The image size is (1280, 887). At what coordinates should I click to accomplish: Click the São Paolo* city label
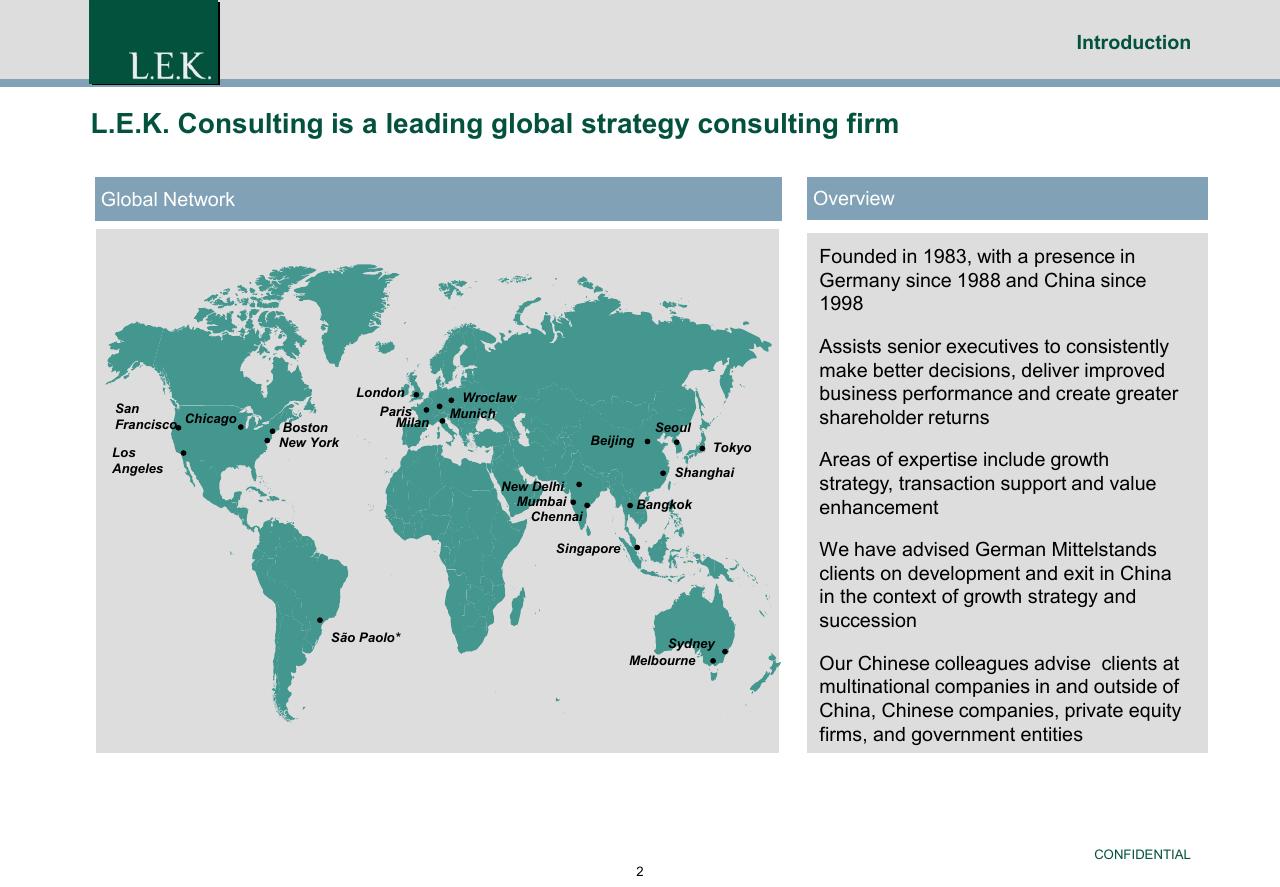[366, 638]
